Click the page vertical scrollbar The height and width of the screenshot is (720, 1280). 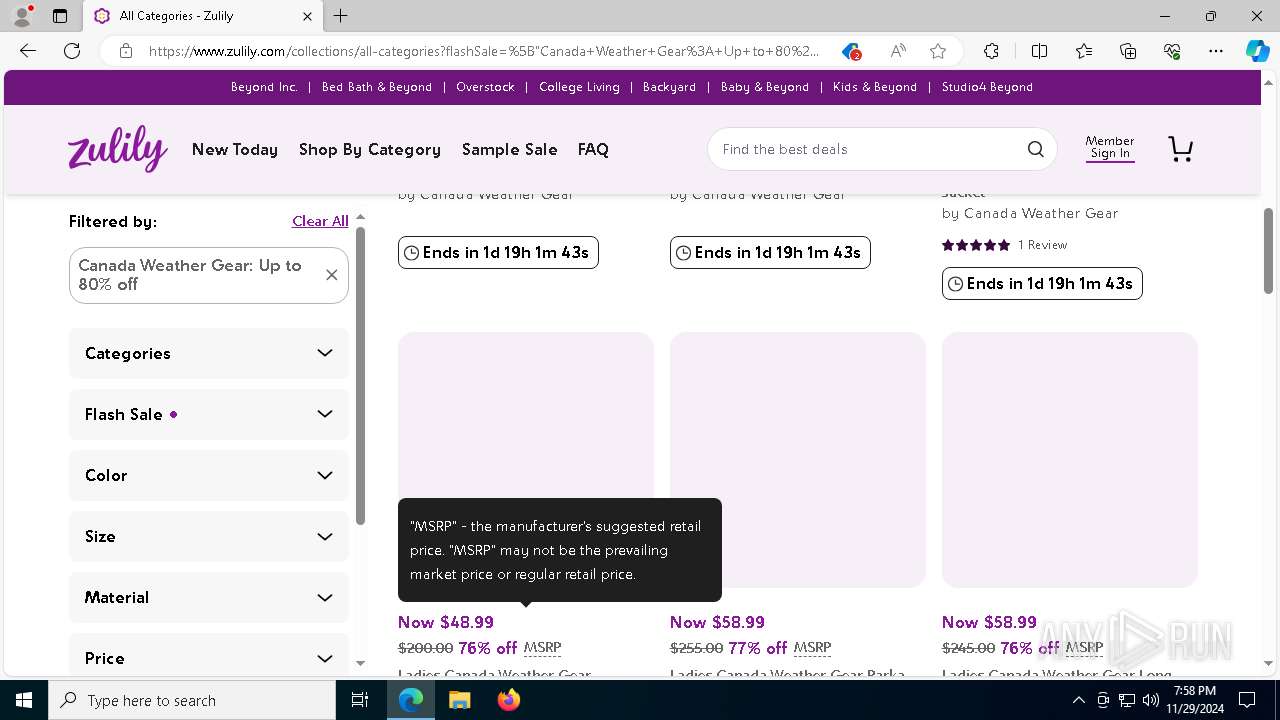point(1268,252)
